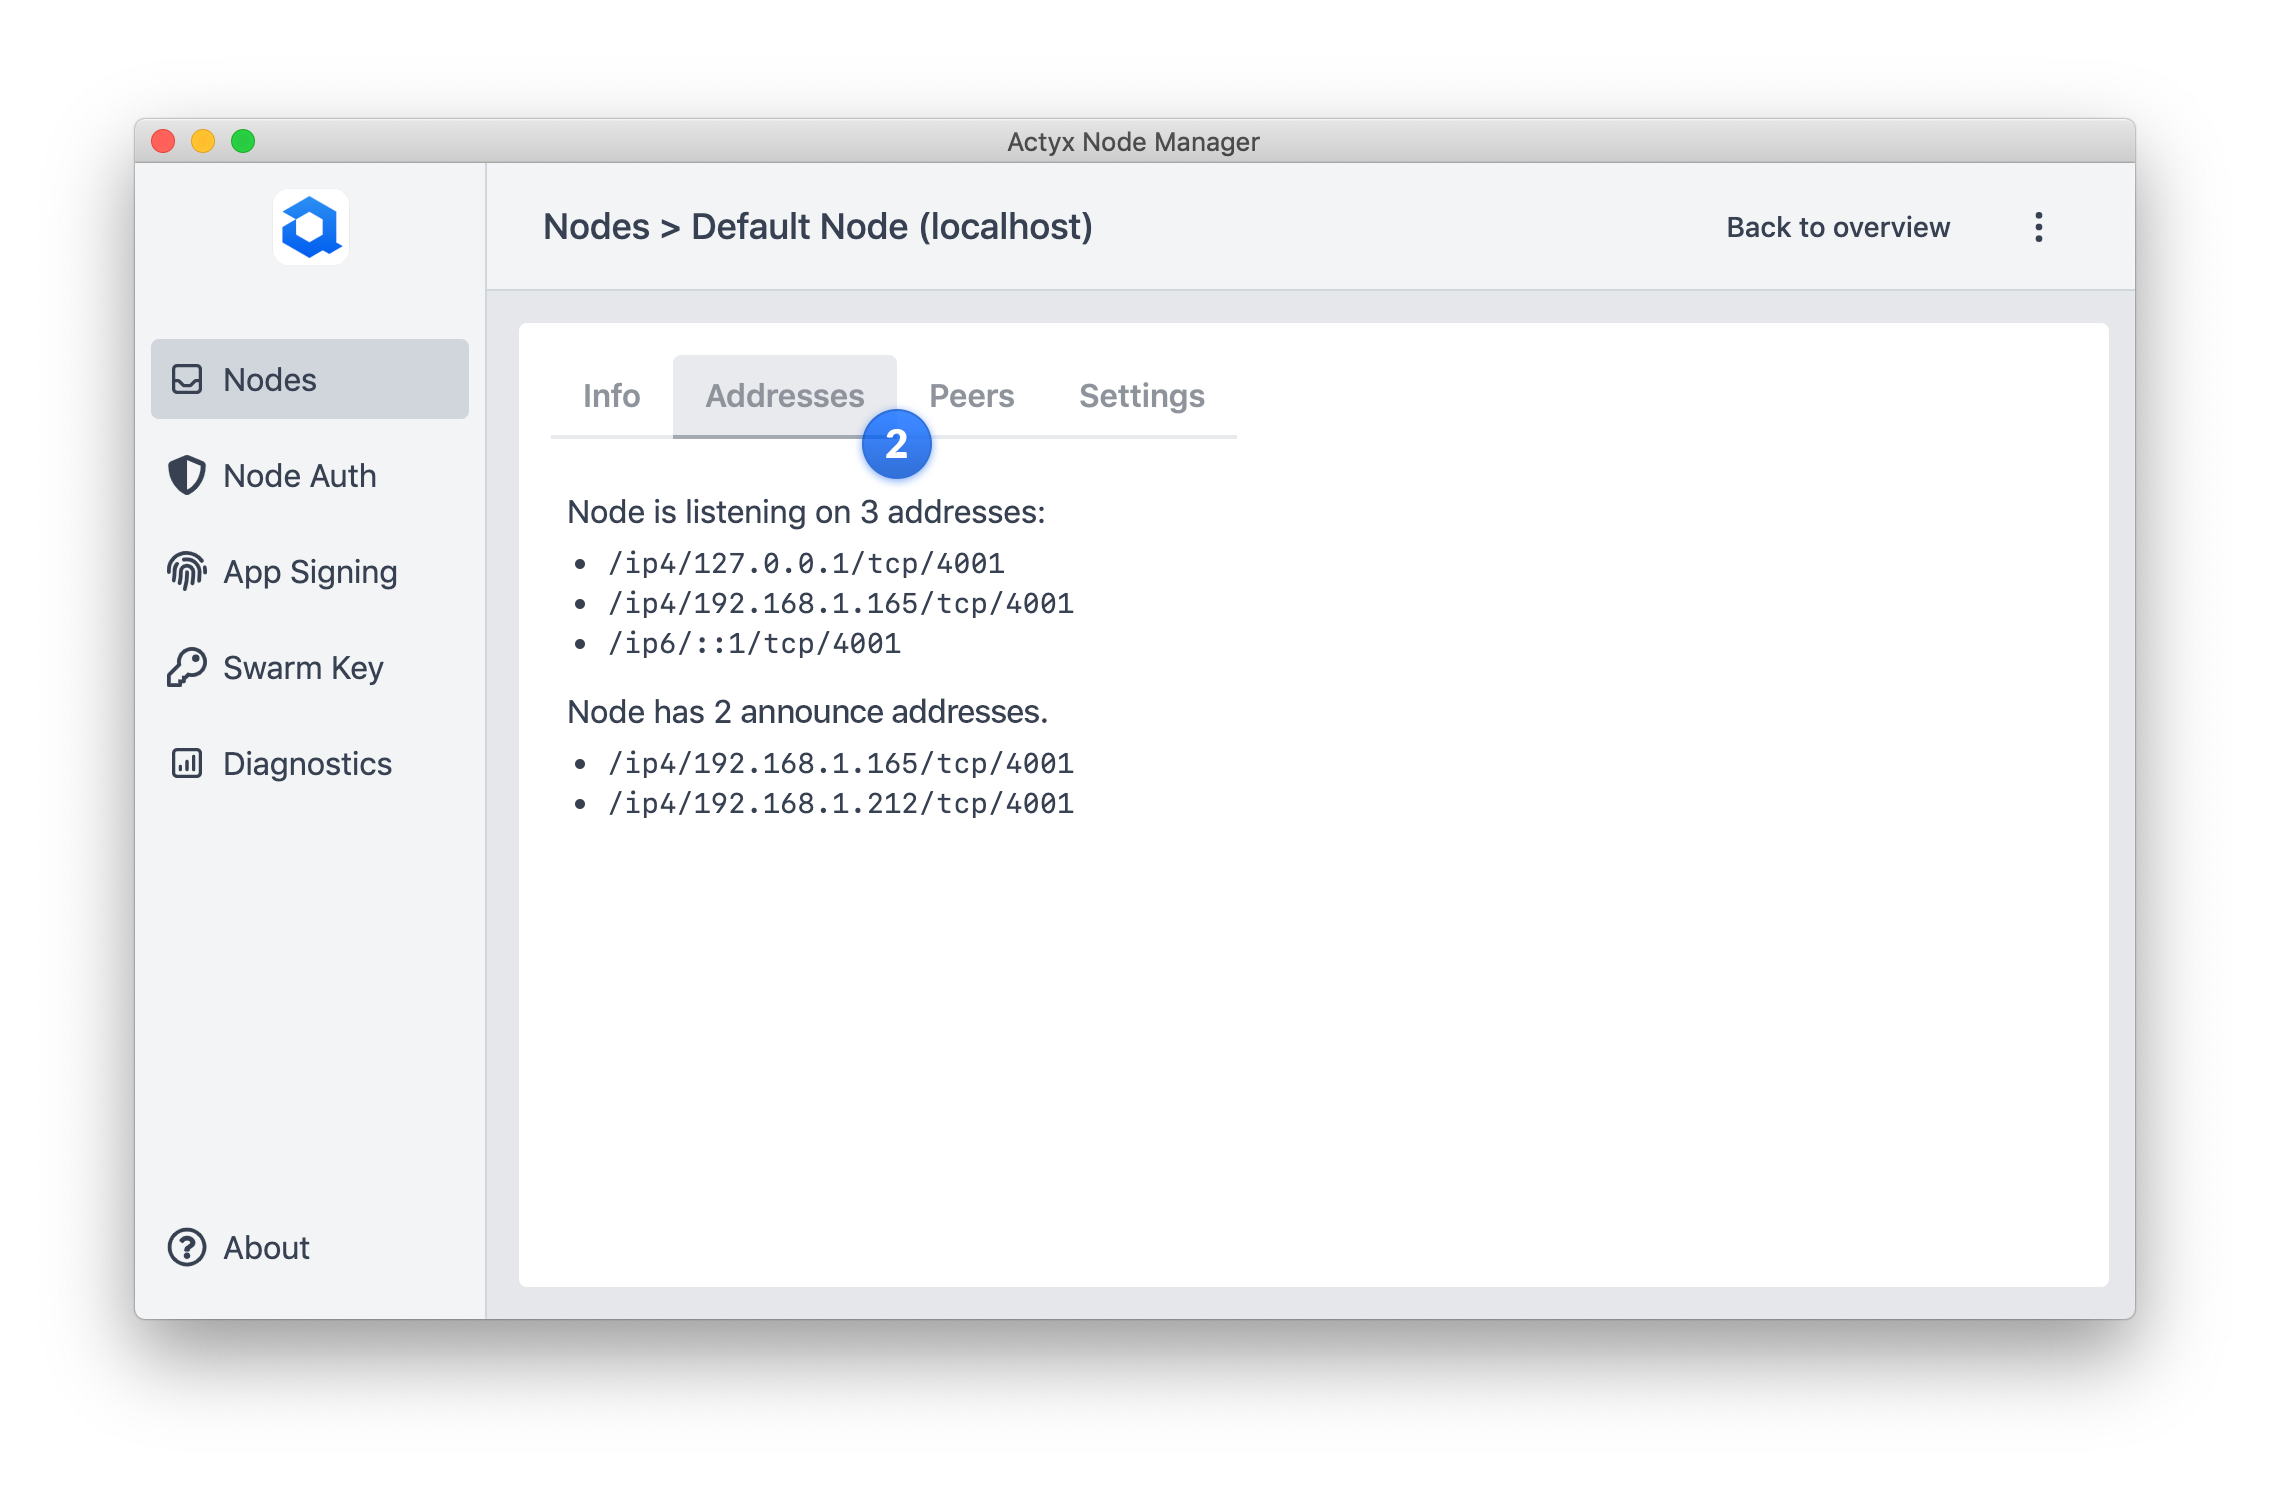The height and width of the screenshot is (1499, 2270).
Task: Click Back to overview
Action: (1837, 228)
